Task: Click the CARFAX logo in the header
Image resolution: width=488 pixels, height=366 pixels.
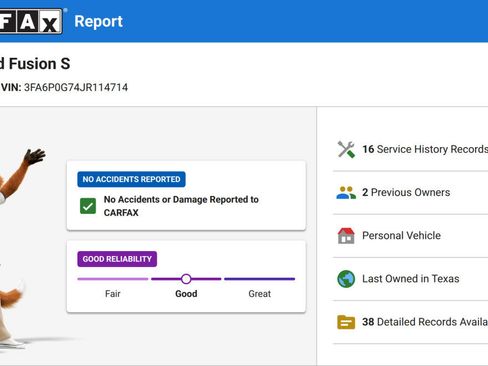Action: tap(31, 21)
